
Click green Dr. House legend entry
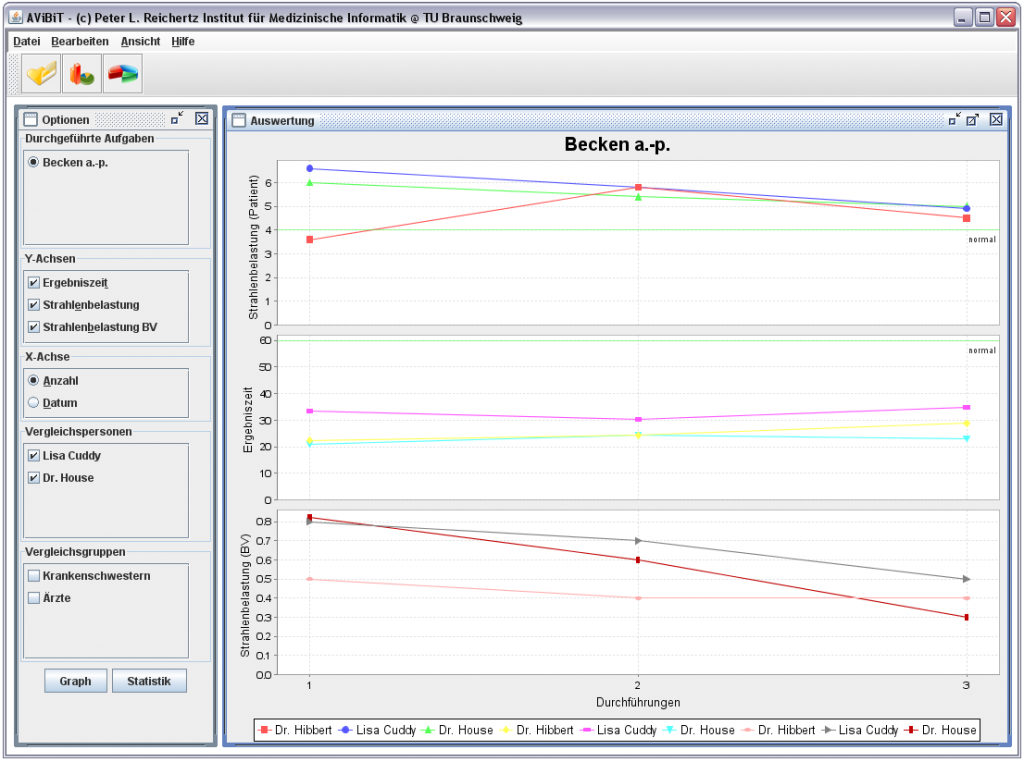tap(458, 730)
